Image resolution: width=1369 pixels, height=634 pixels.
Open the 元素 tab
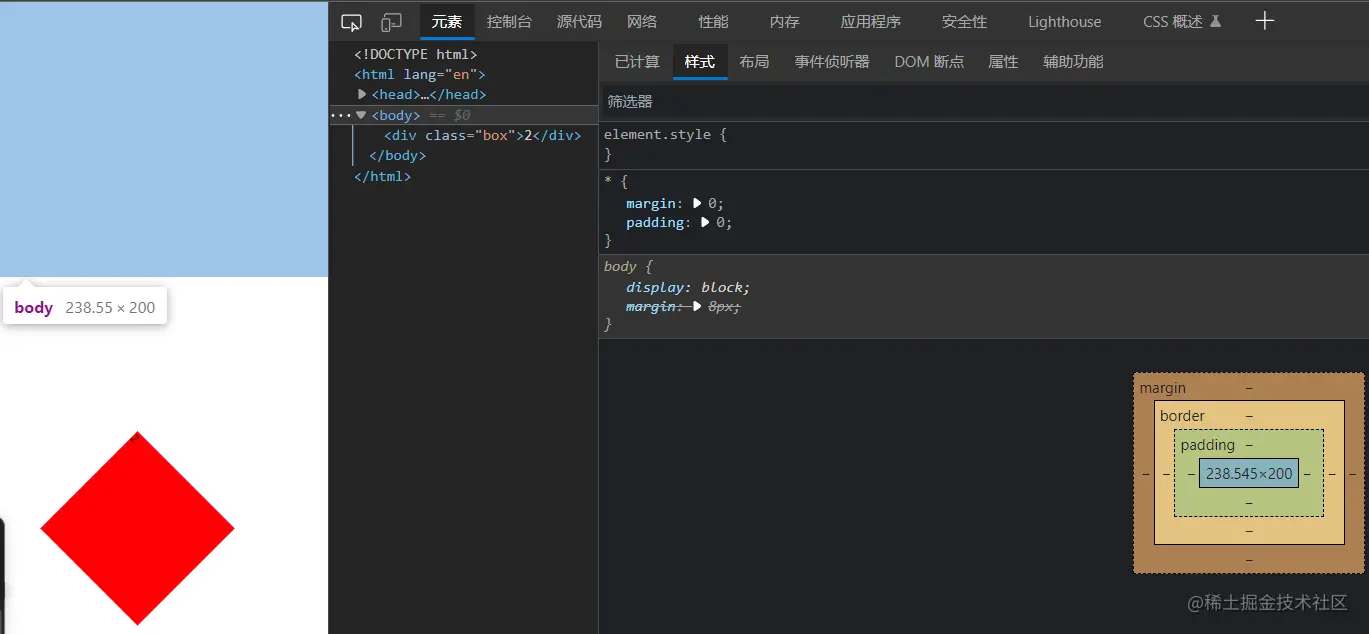447,22
